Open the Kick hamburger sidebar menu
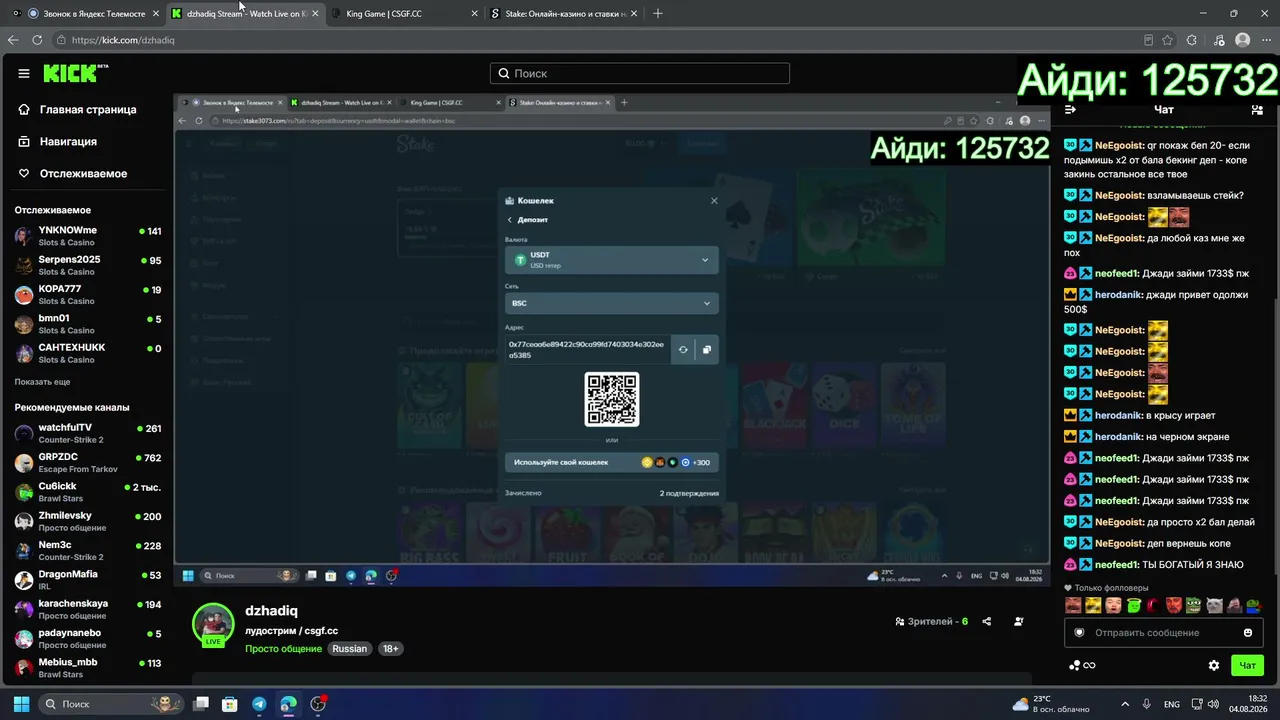 pyautogui.click(x=24, y=73)
